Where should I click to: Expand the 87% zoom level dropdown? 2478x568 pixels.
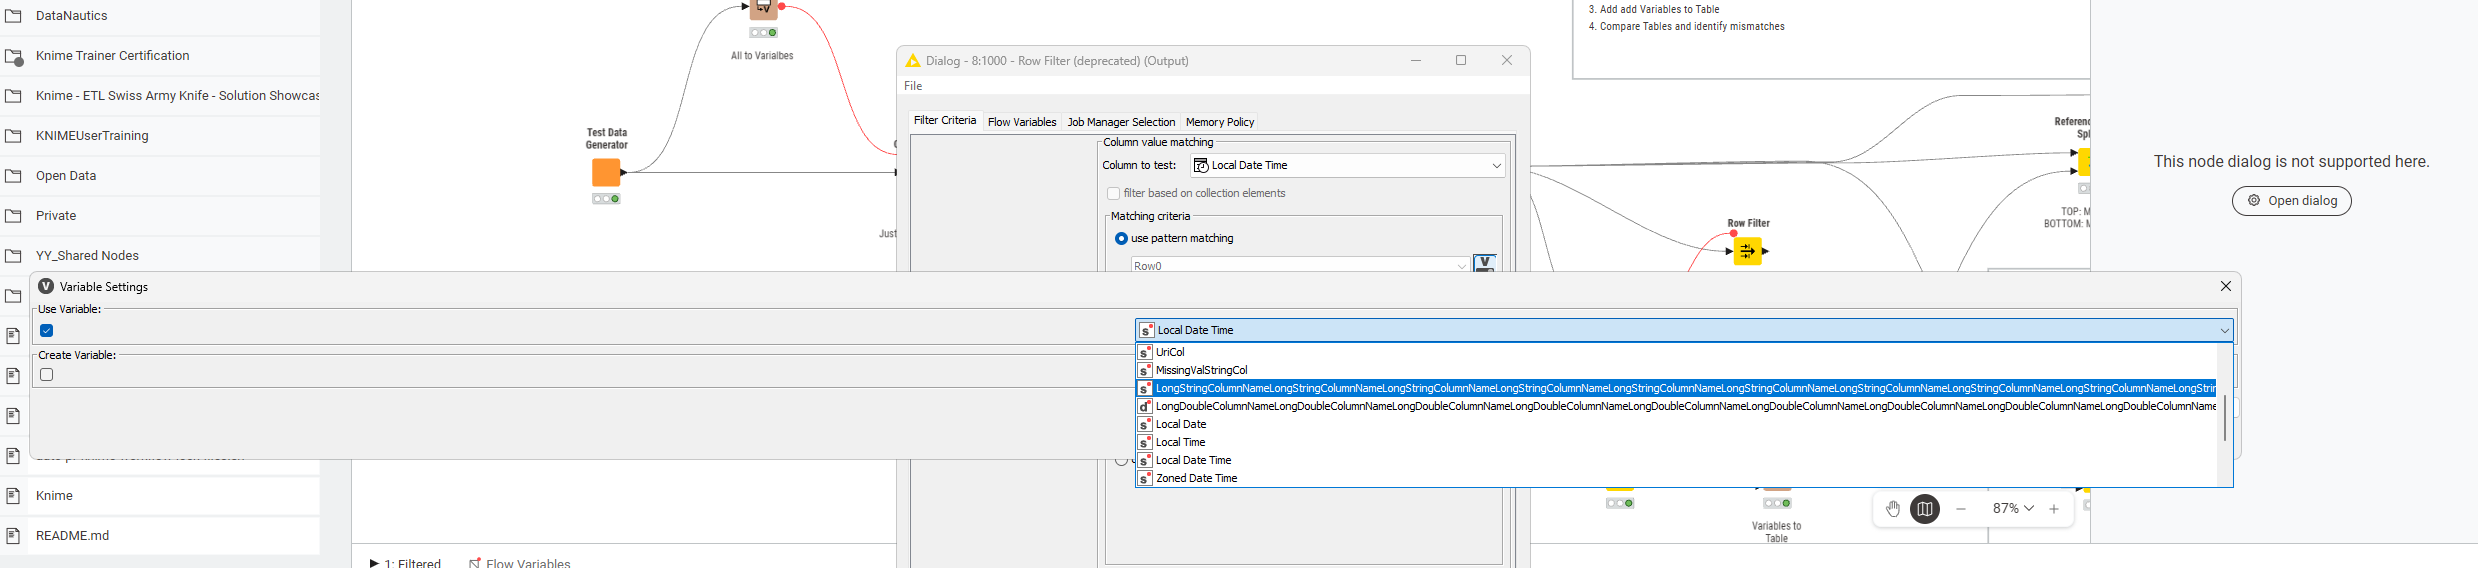click(2013, 509)
